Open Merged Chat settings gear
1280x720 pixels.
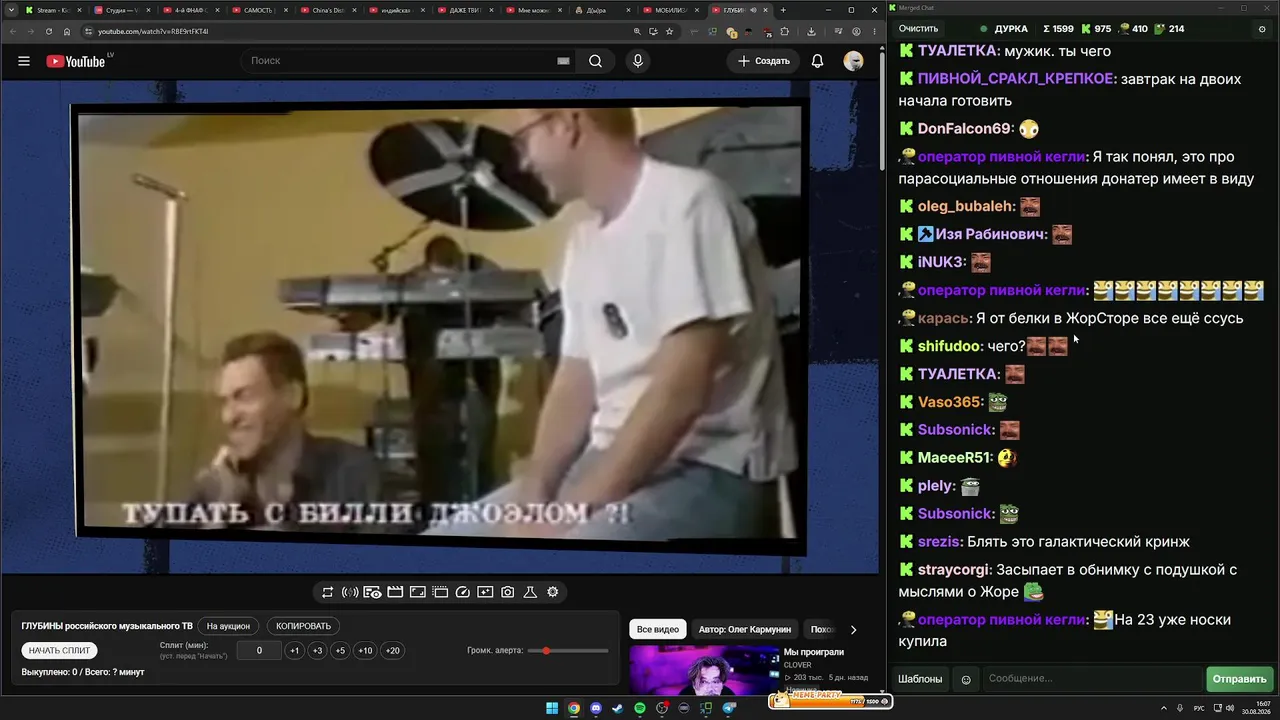tap(1262, 29)
